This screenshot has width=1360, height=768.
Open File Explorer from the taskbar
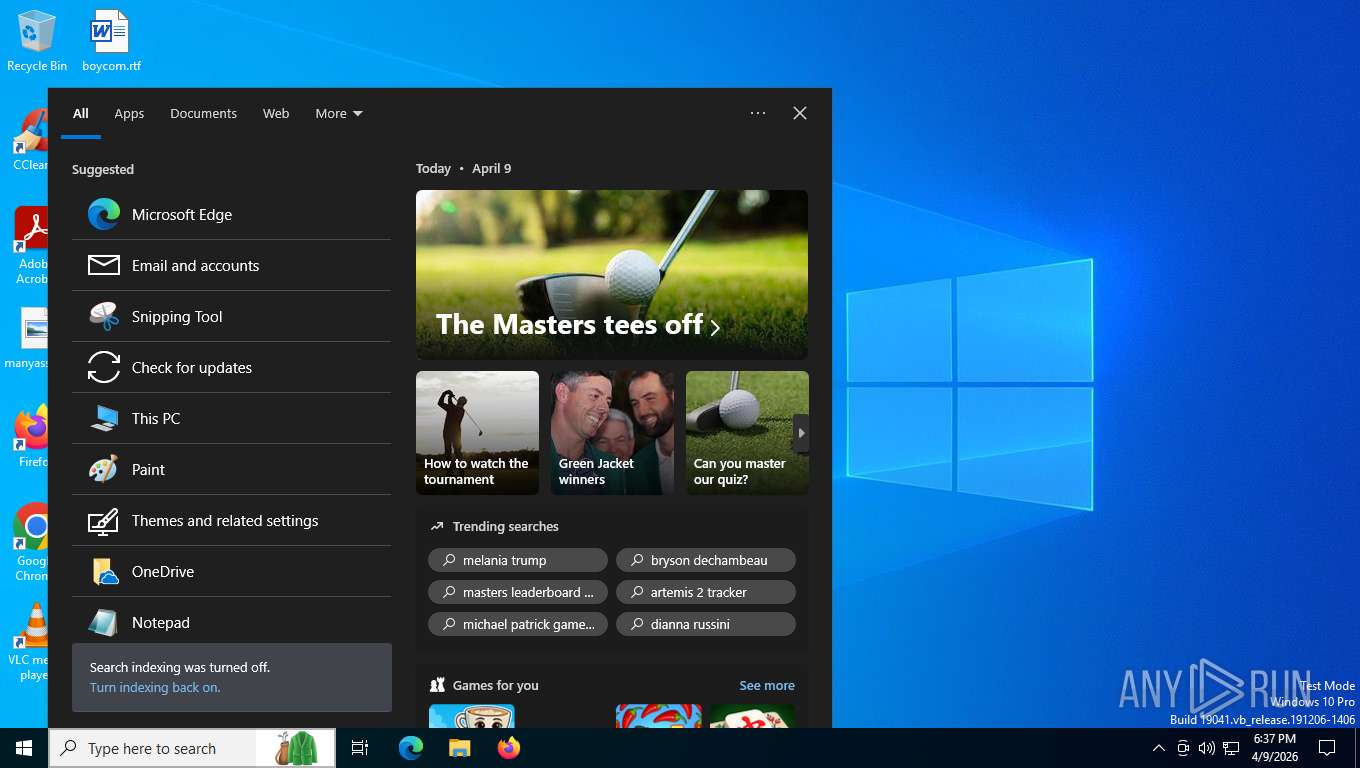click(x=459, y=748)
